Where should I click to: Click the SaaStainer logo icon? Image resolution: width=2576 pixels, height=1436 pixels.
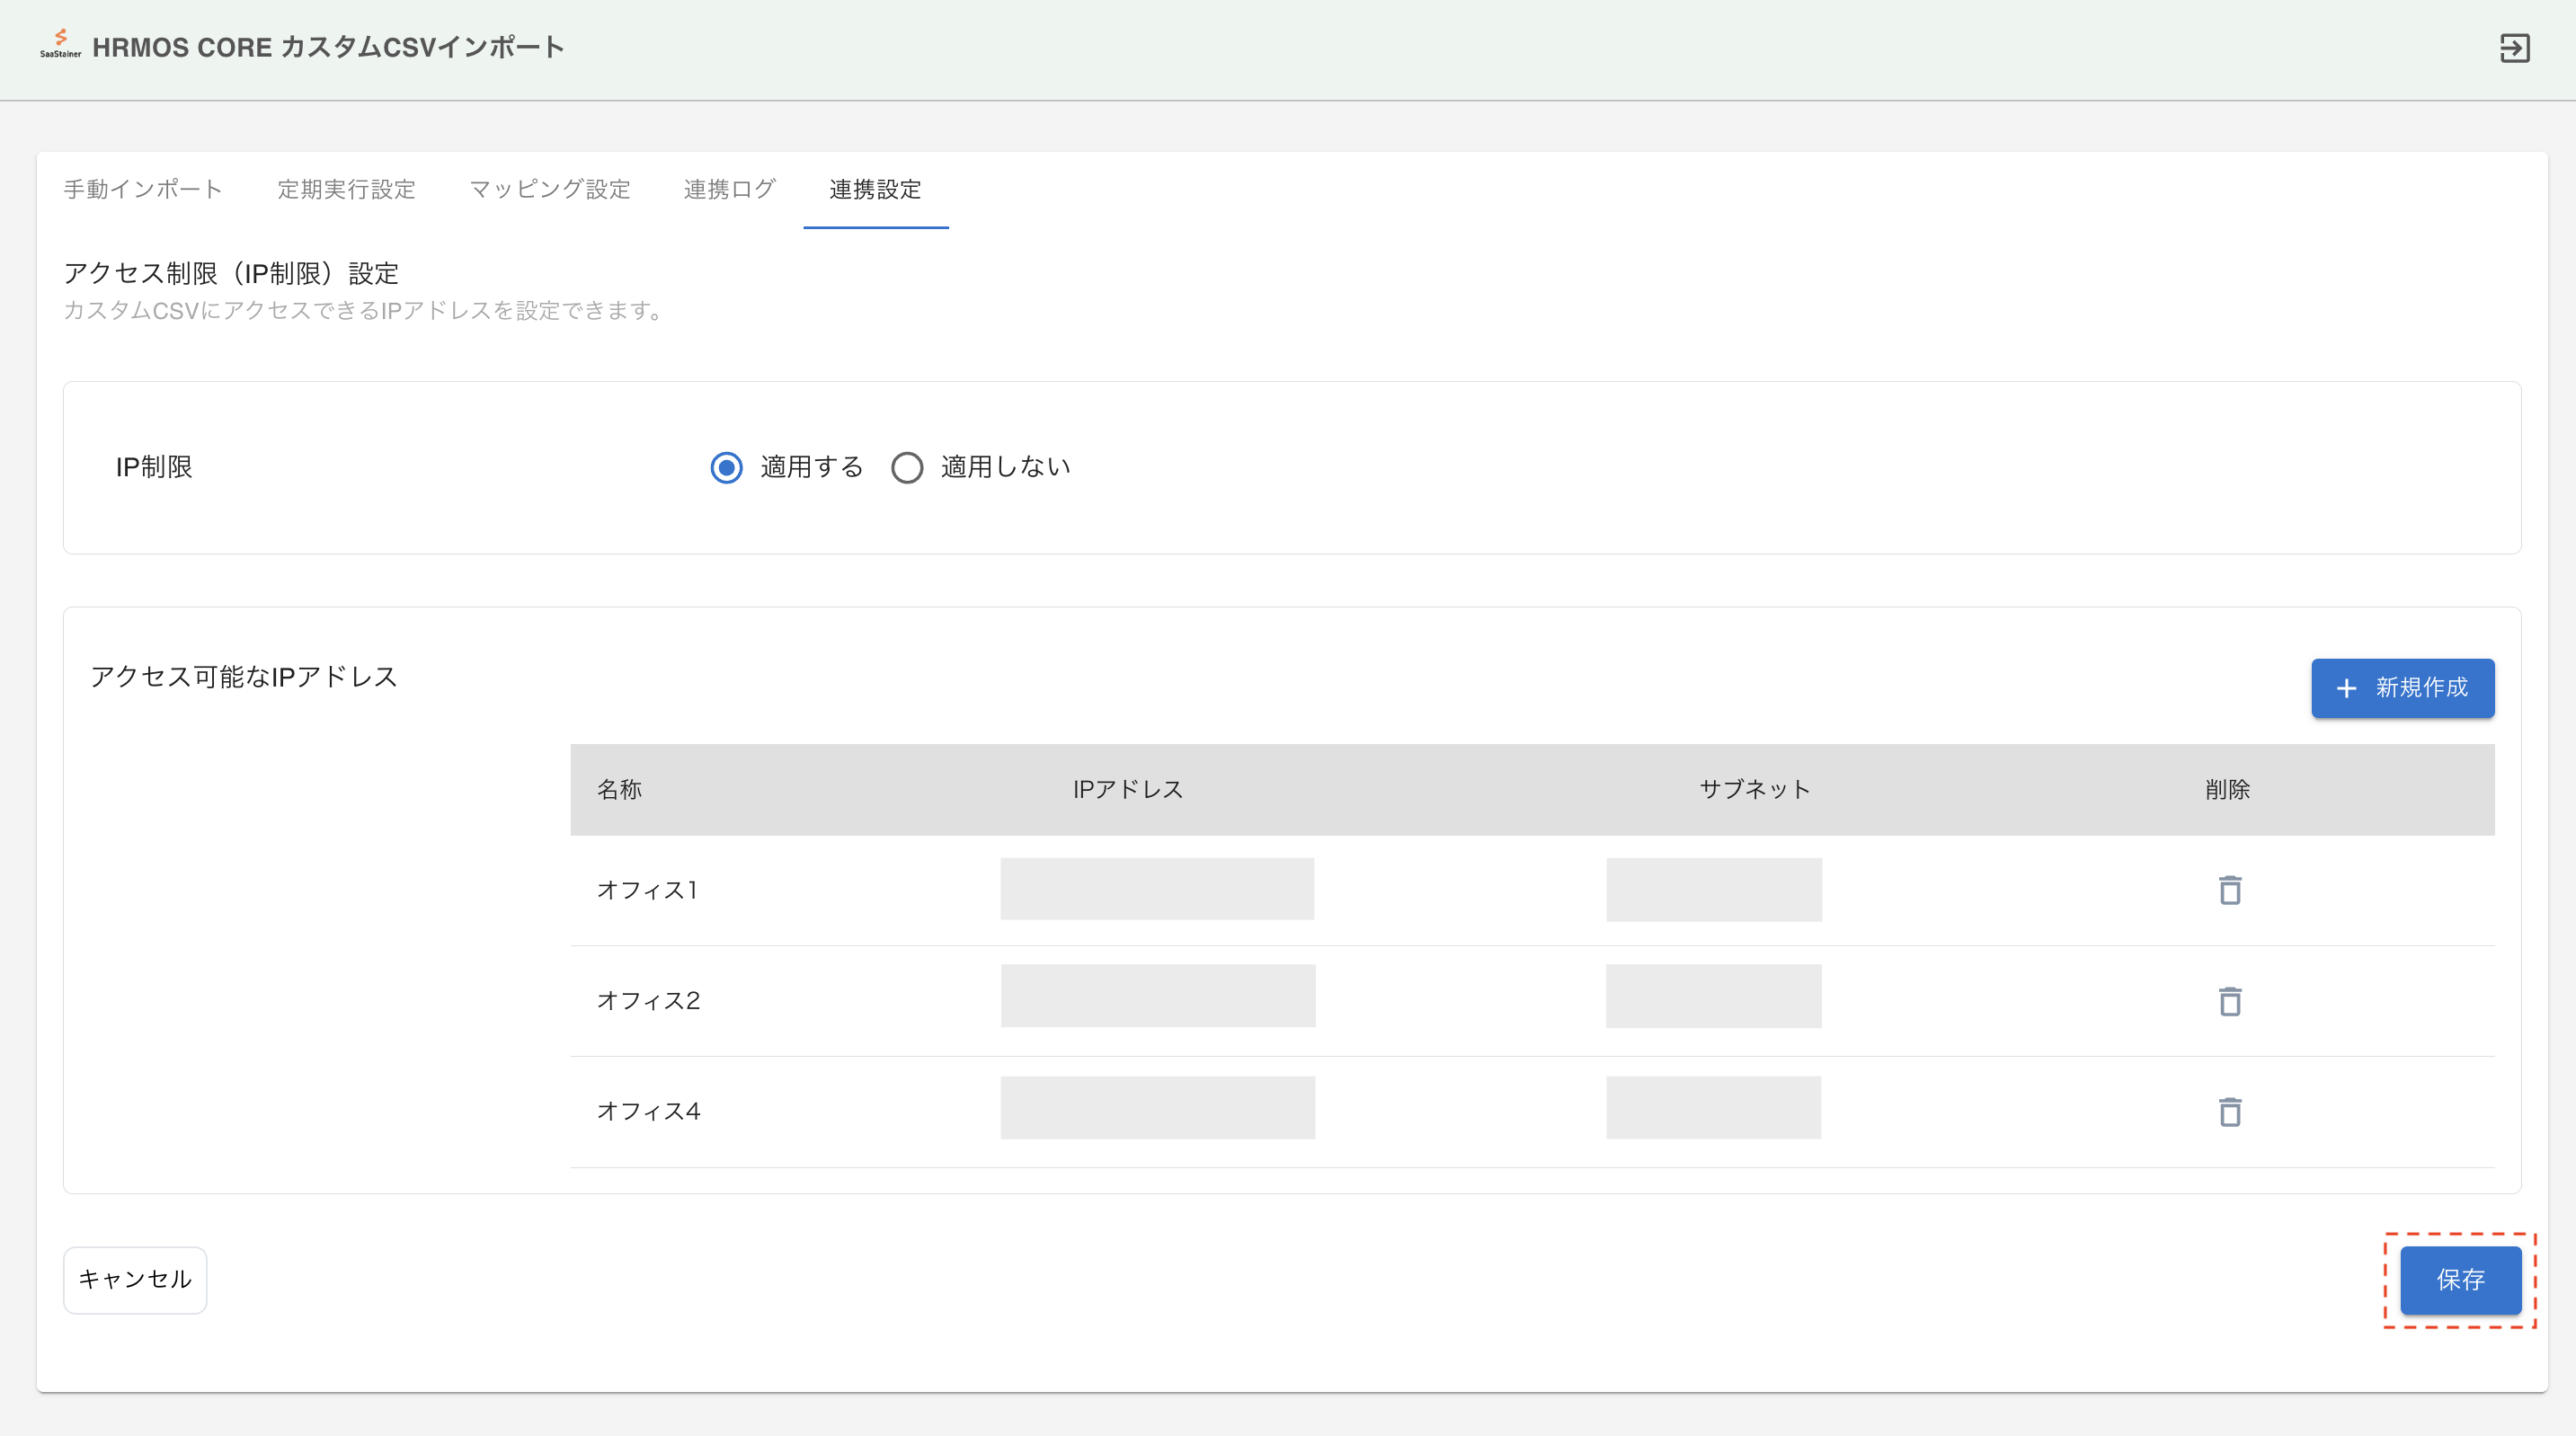pos(60,43)
